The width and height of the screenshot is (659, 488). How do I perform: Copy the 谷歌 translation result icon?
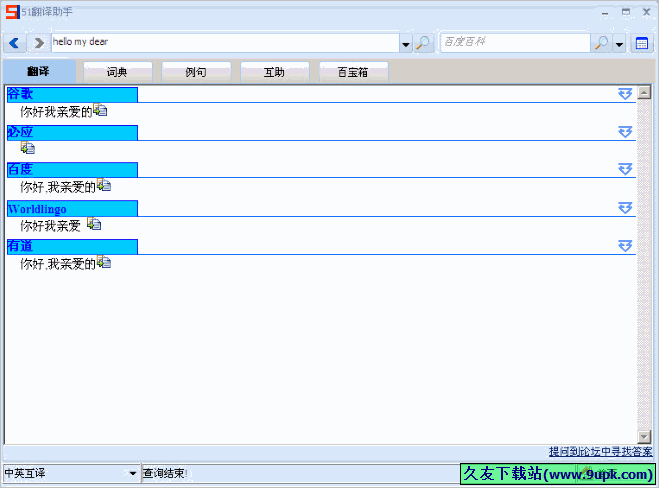[100, 110]
